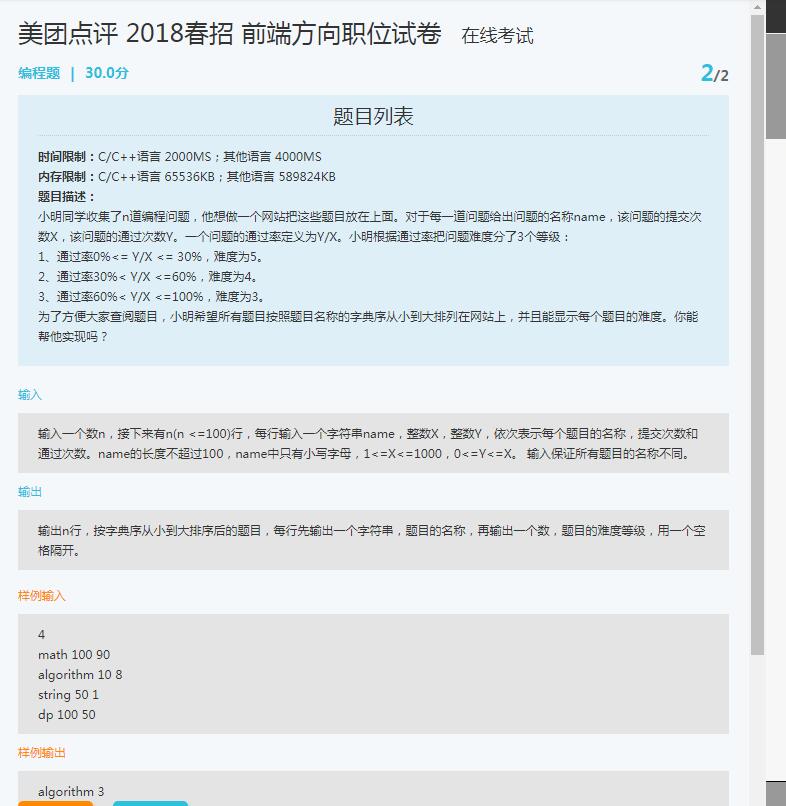Click the scroll-up arrow of page scrollbar
The height and width of the screenshot is (806, 786).
(x=757, y=7)
